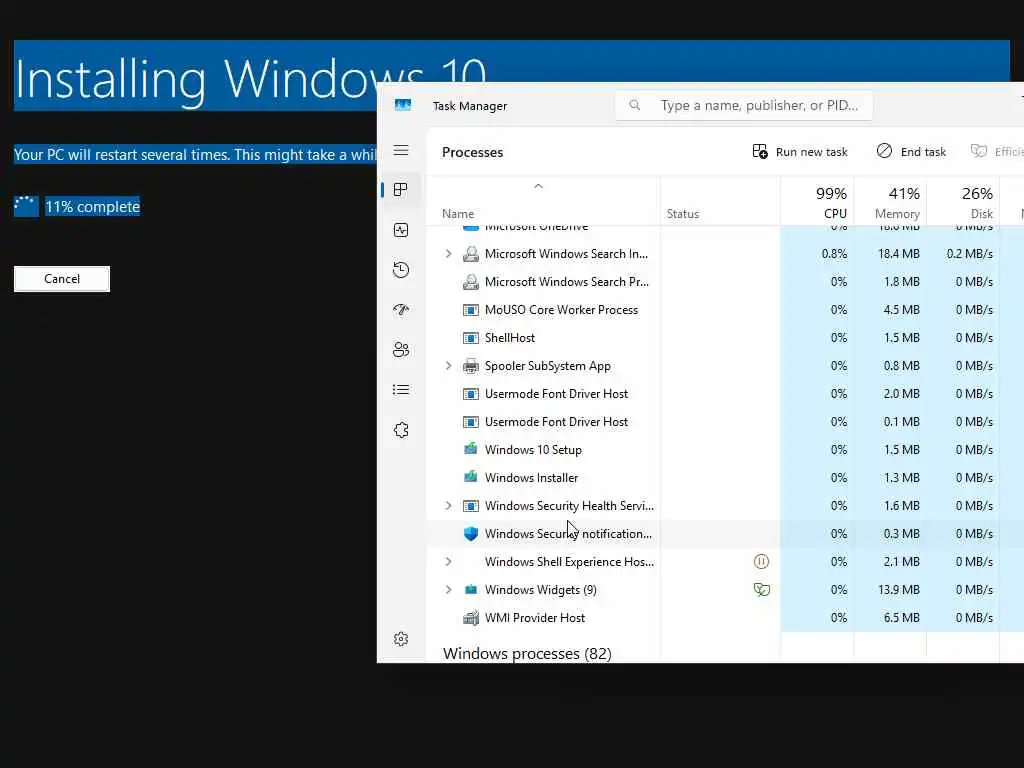
Task: Click the Spooler SubSystem App printer icon
Action: [471, 366]
